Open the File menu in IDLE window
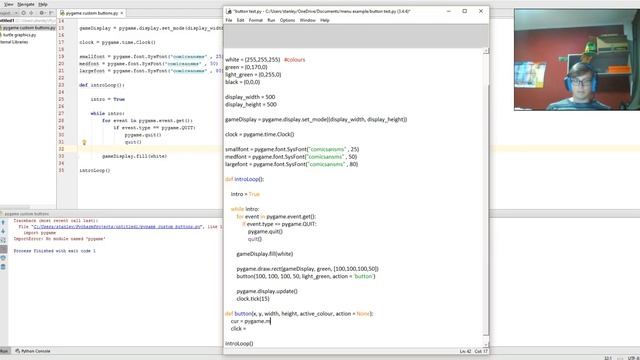Image resolution: width=640 pixels, height=360 pixels. [x=229, y=20]
